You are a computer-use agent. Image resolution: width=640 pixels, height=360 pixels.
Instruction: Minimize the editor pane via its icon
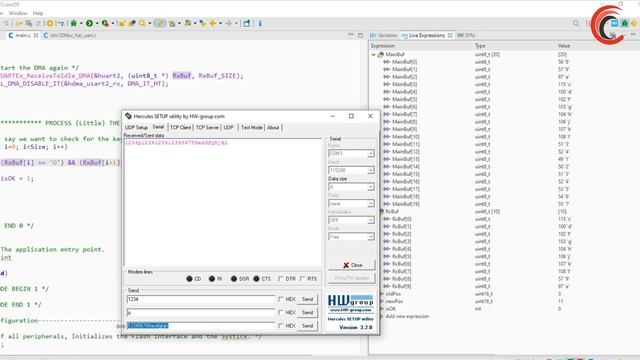351,35
